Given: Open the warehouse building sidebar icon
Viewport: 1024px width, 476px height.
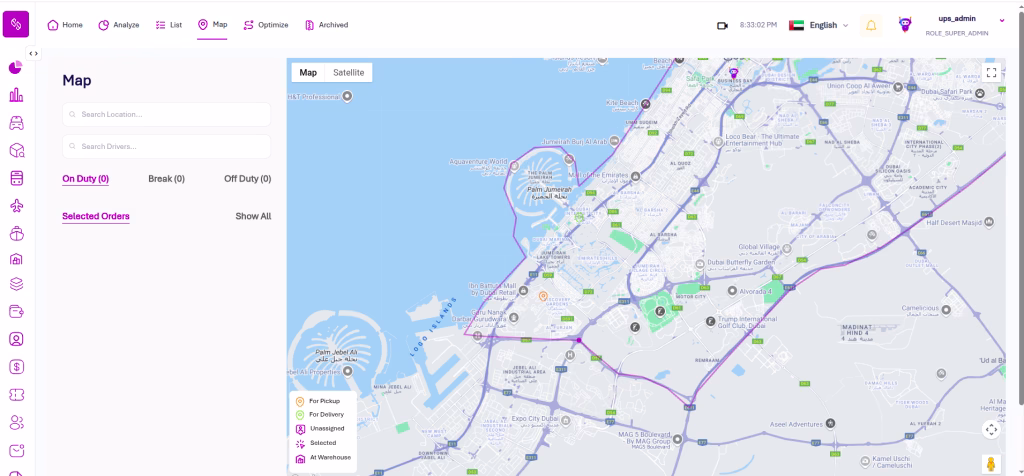Looking at the screenshot, I should [x=16, y=259].
